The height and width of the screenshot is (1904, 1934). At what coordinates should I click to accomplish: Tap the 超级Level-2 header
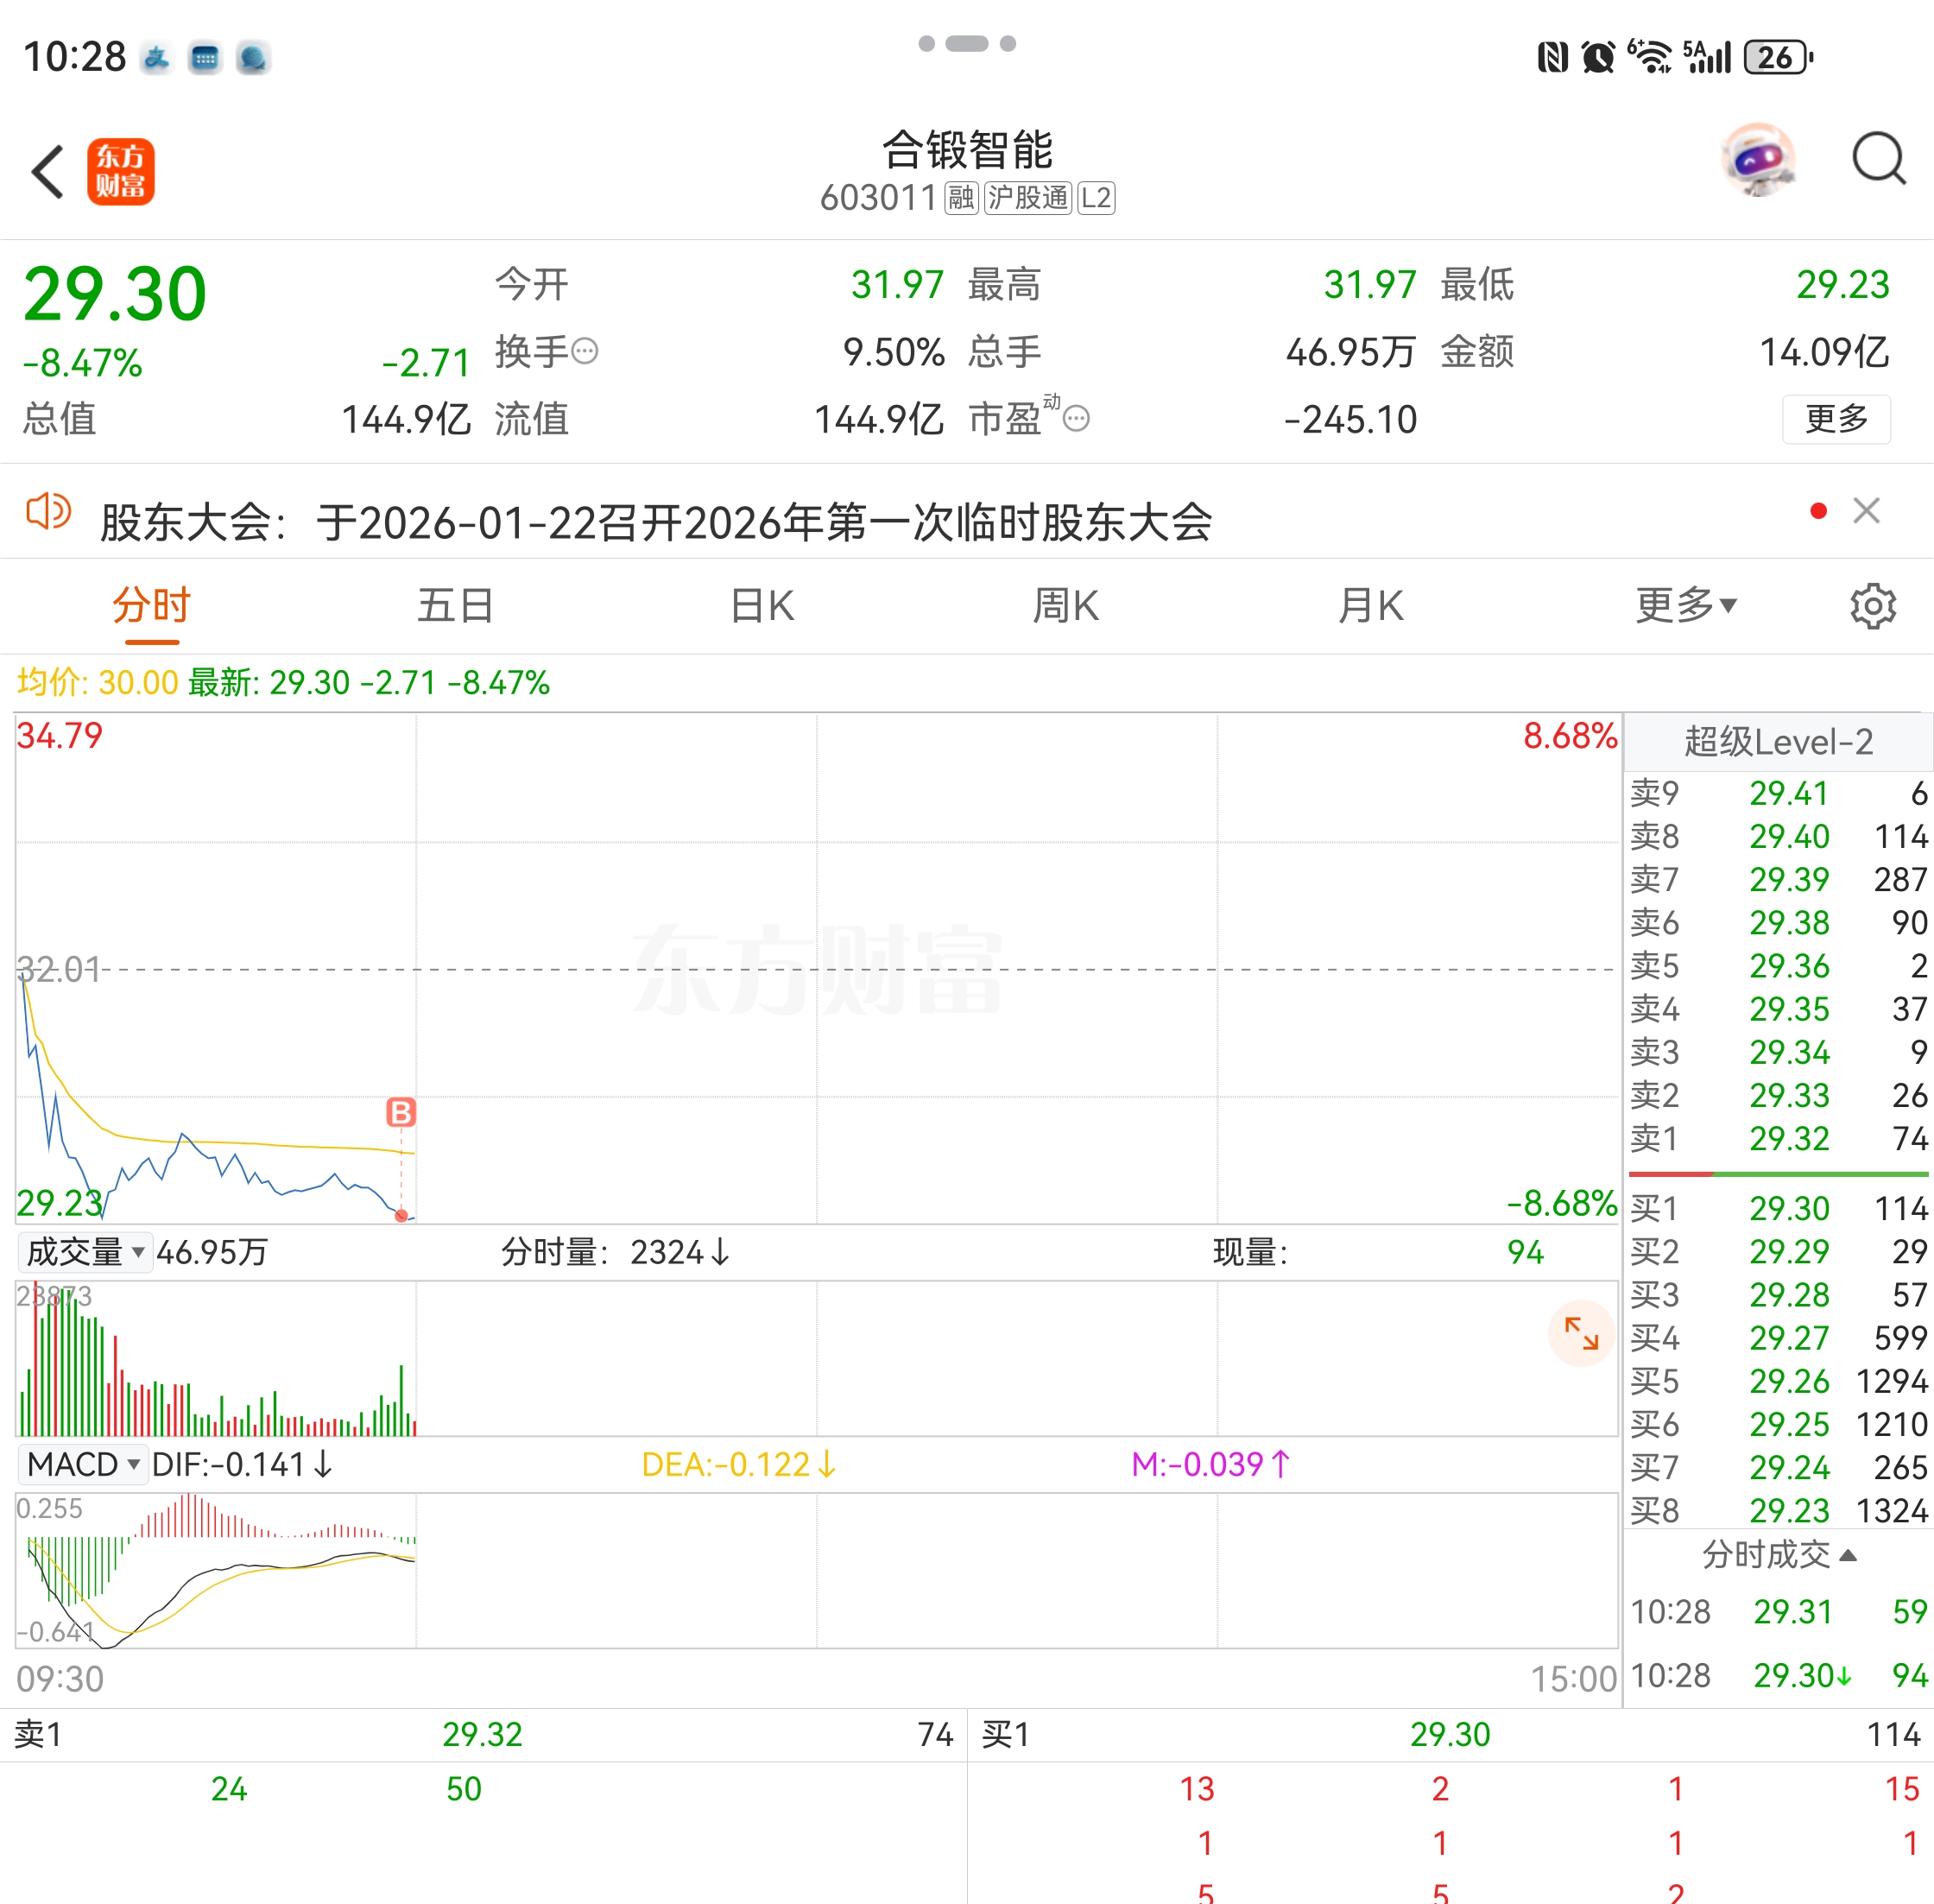[1778, 742]
